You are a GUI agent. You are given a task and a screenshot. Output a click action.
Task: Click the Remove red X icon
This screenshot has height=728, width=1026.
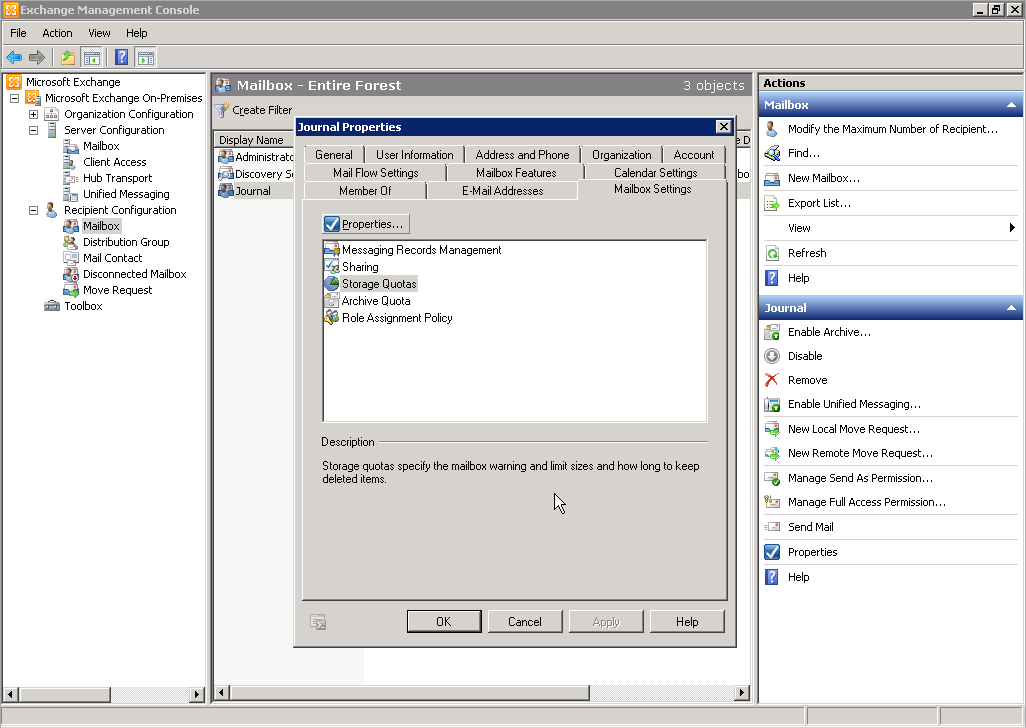point(771,380)
